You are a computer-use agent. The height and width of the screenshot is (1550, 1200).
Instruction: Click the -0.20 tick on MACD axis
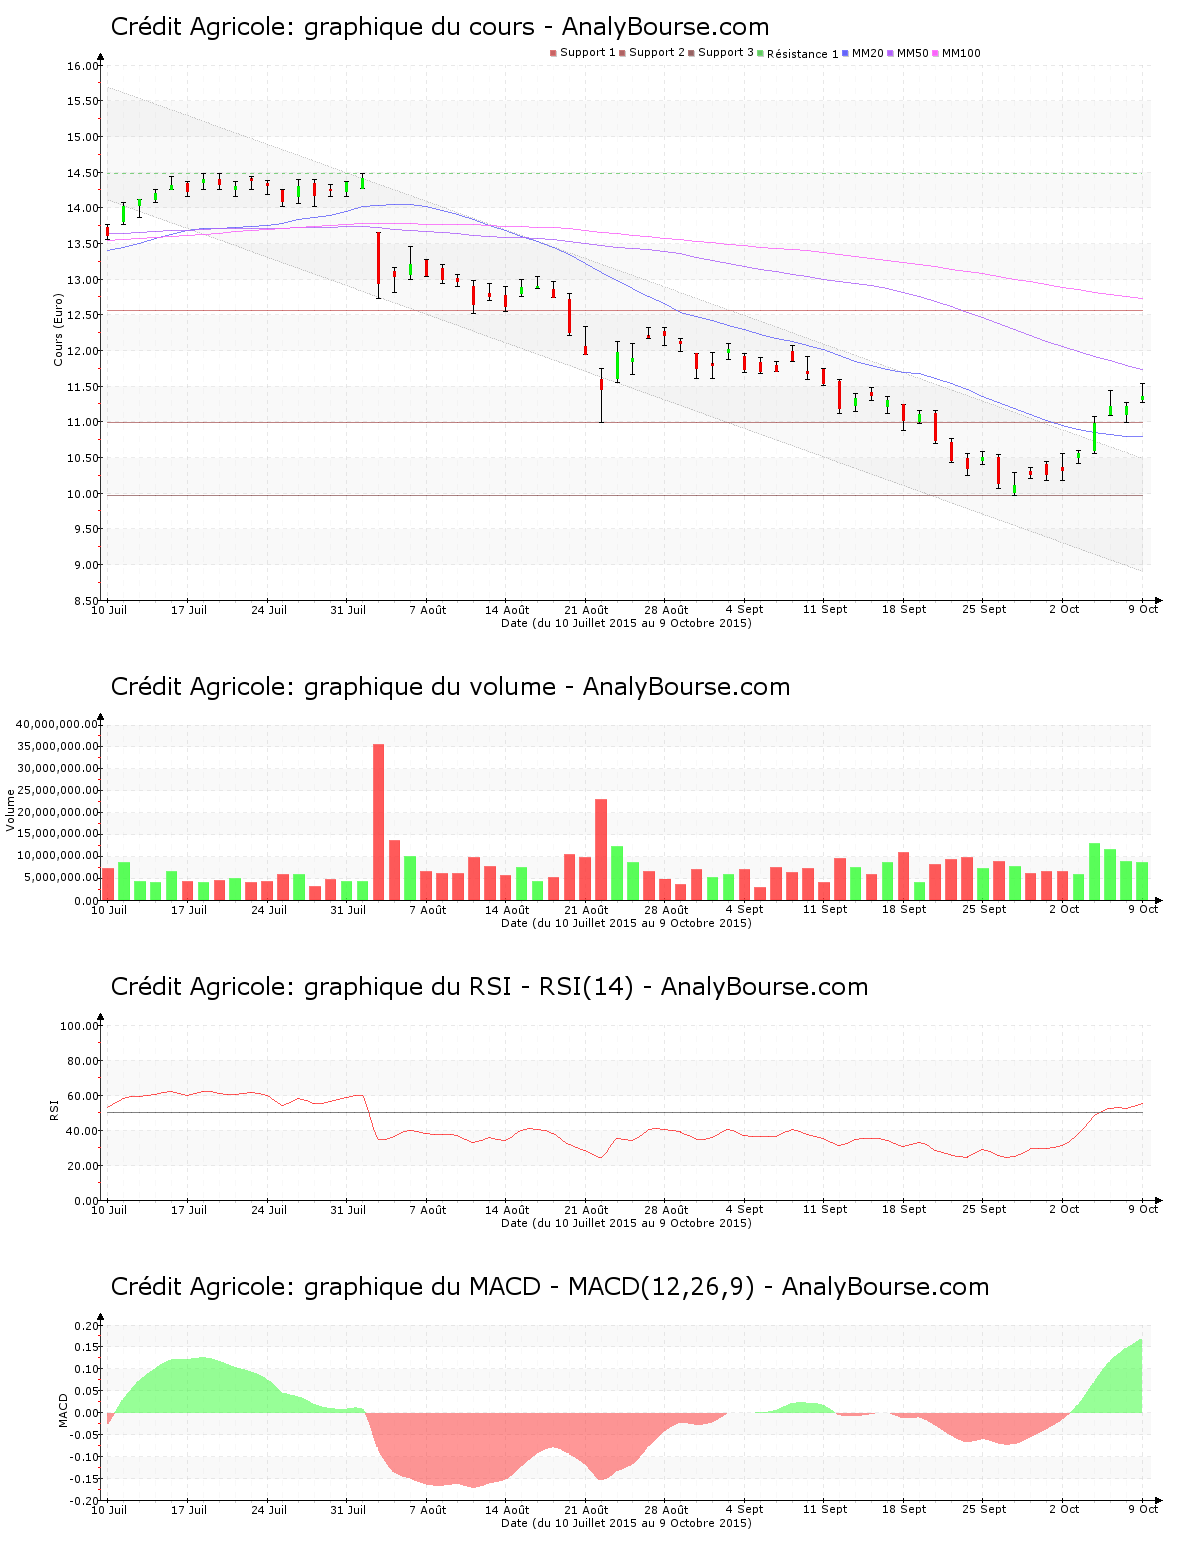(x=86, y=1501)
